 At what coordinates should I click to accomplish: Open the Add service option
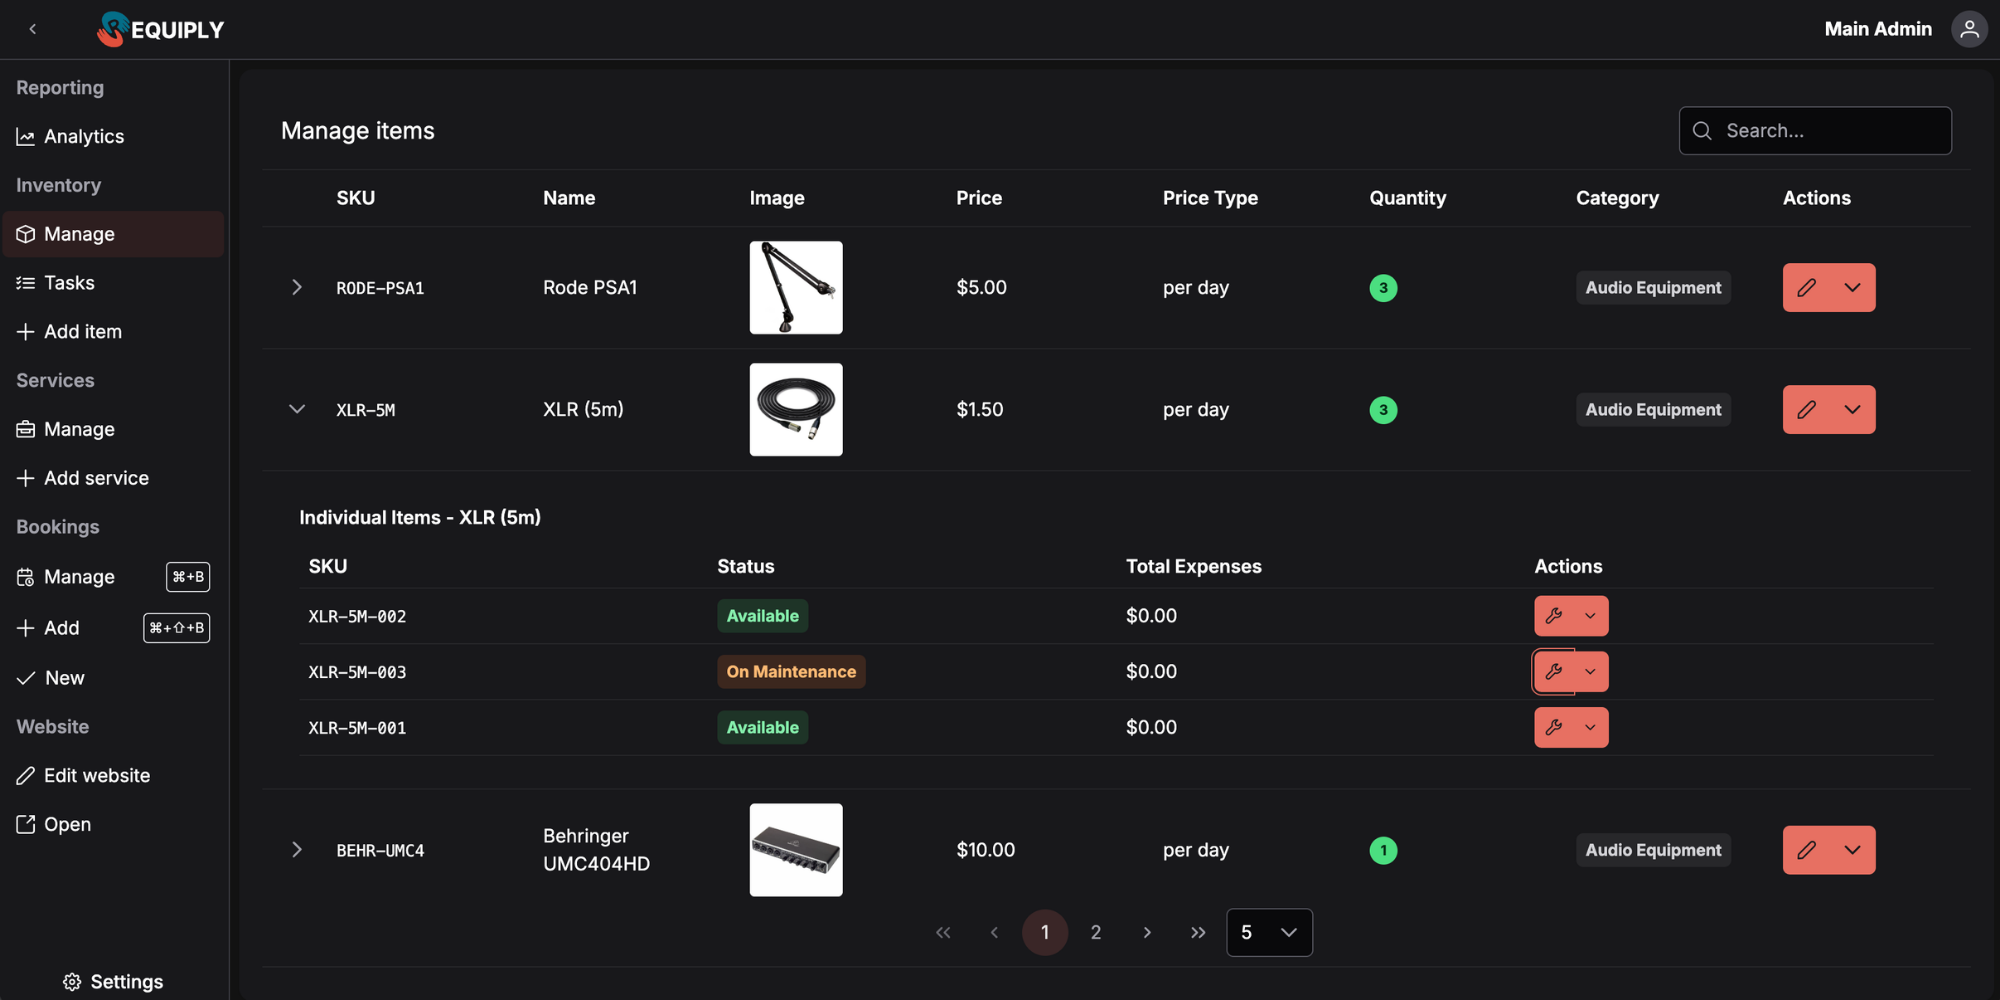(x=95, y=478)
